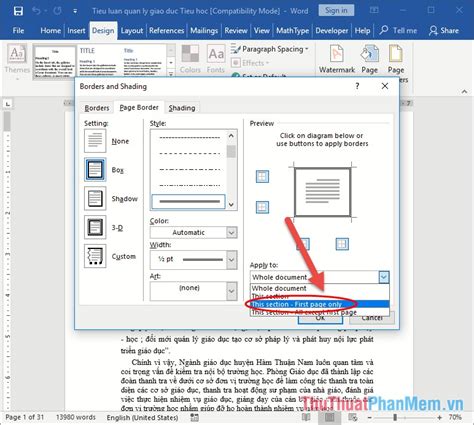474x425 pixels.
Task: Choose Whole document in Apply to list
Action: (319, 288)
